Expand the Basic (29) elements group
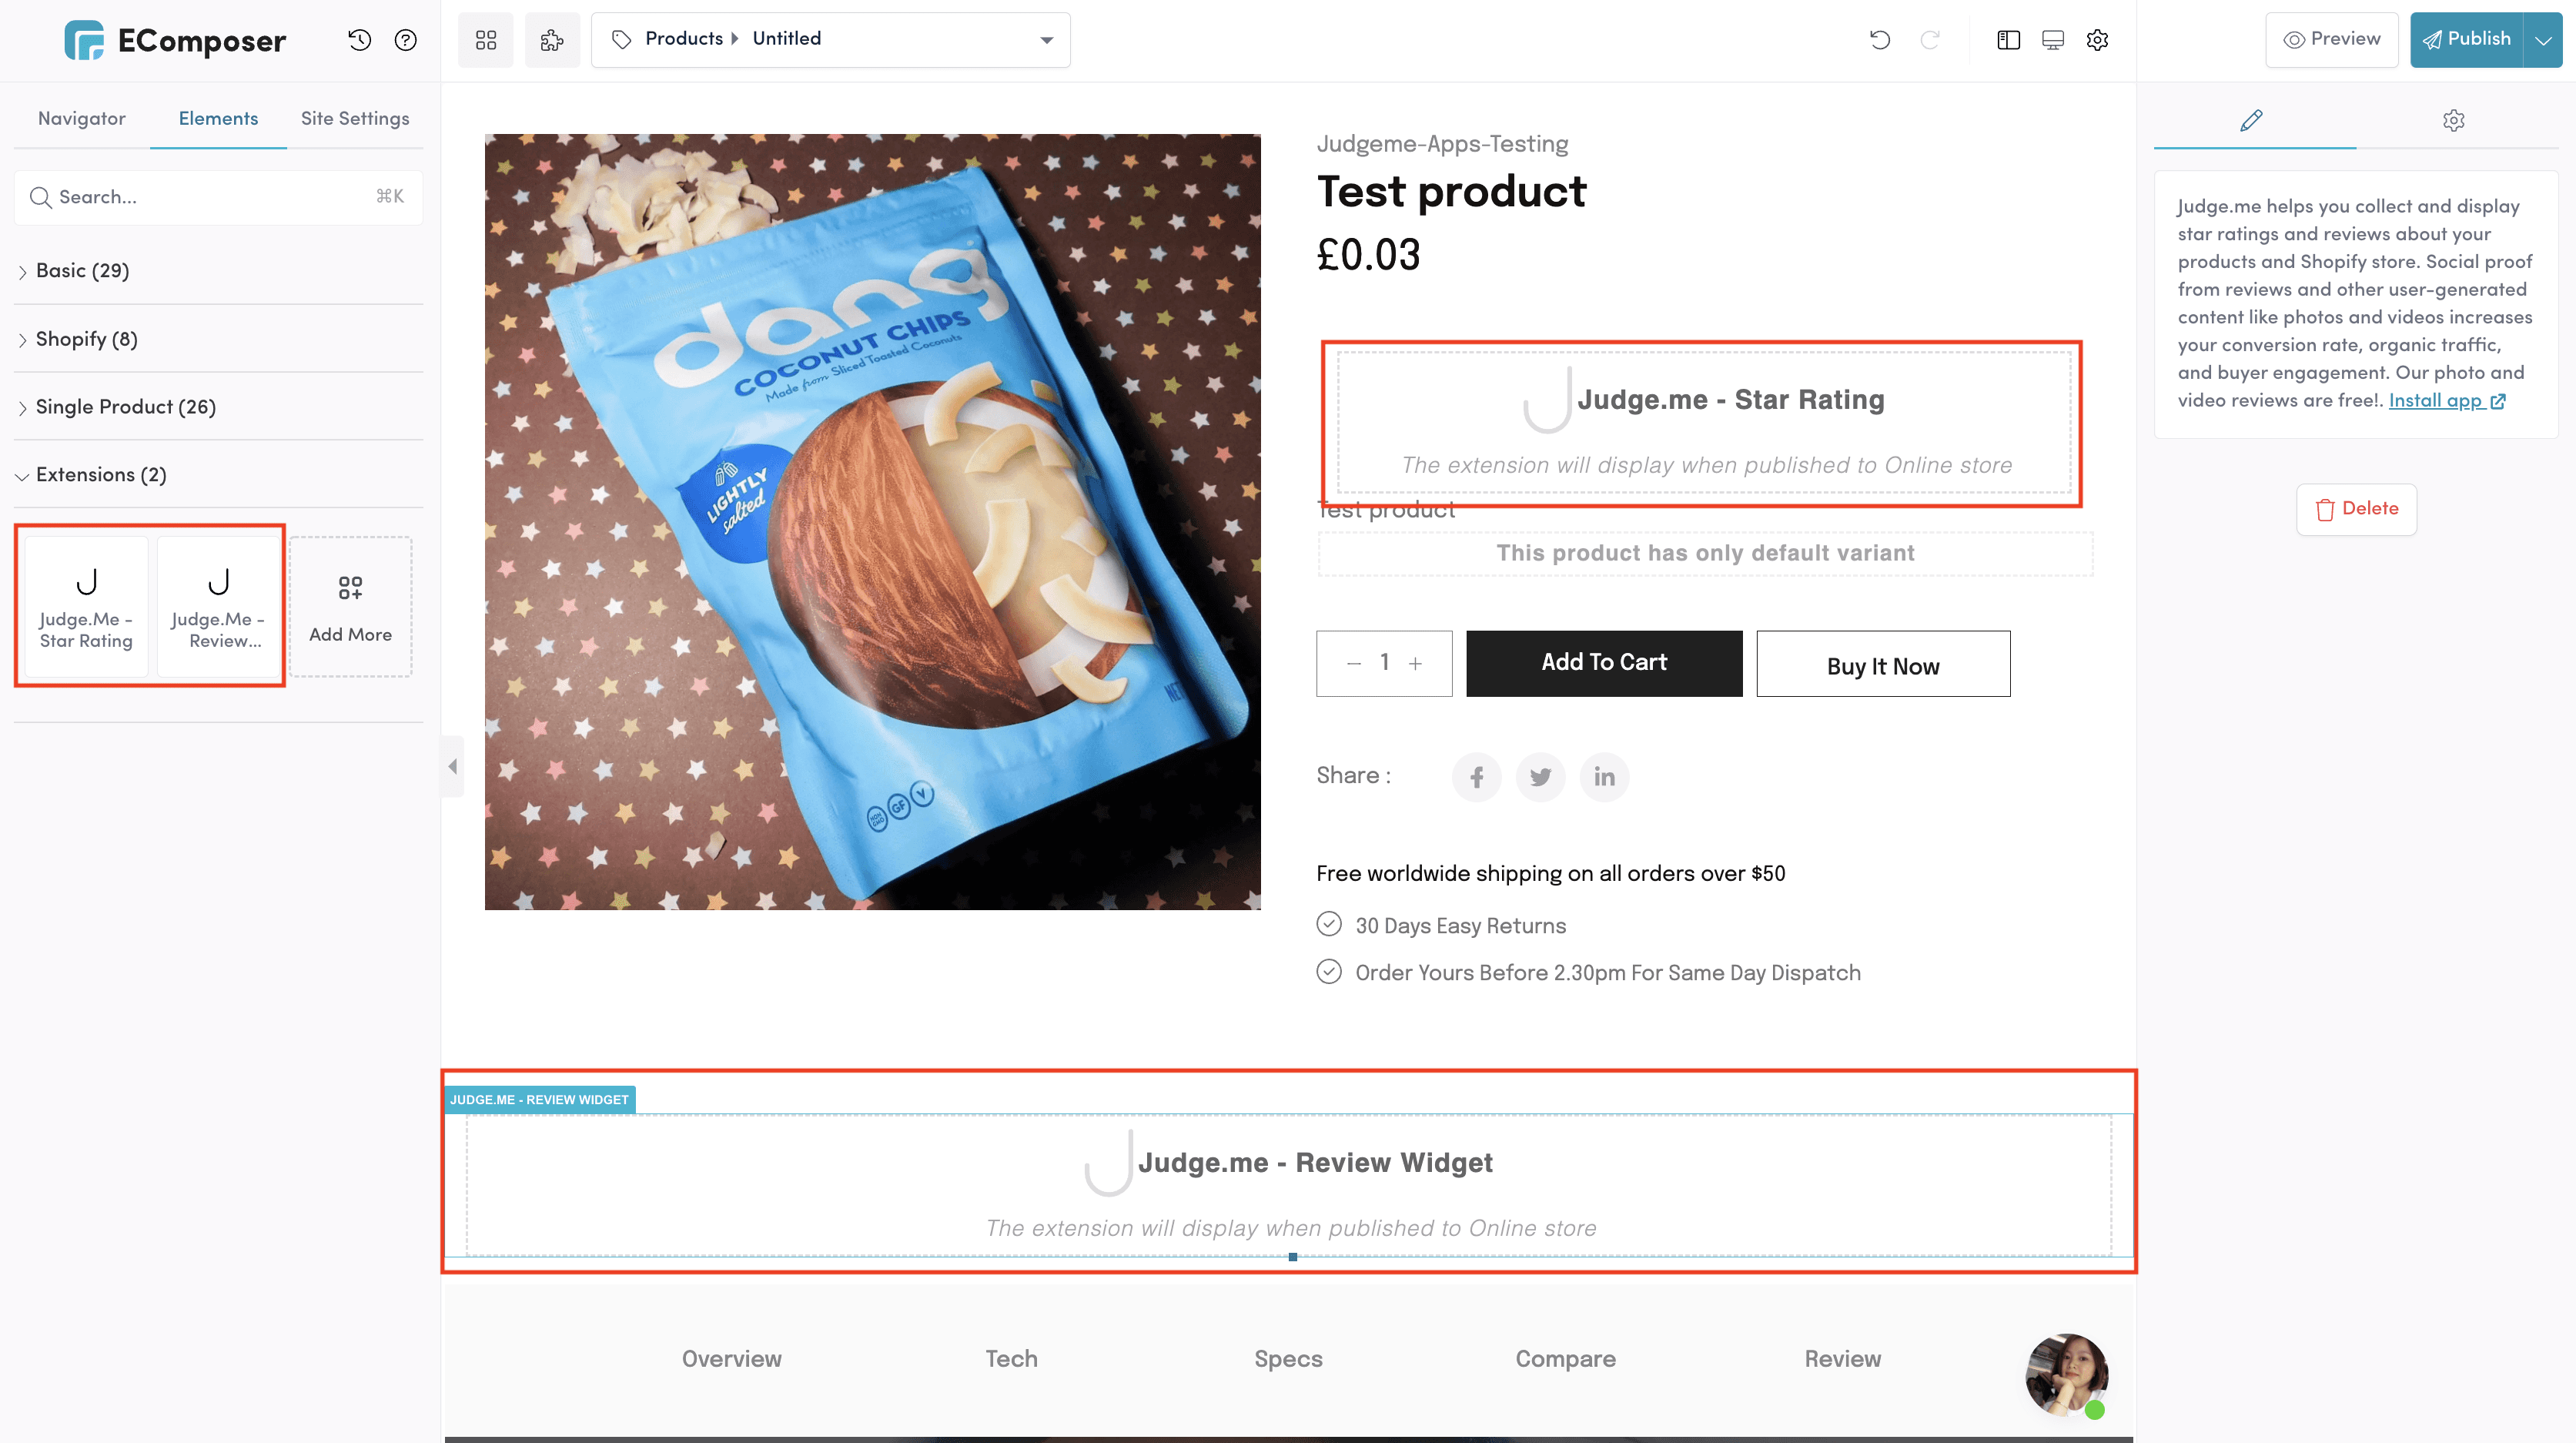2576x1443 pixels. click(82, 271)
